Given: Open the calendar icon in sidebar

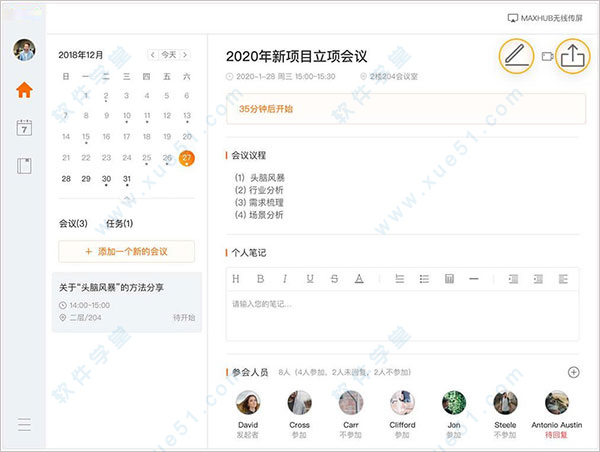Looking at the screenshot, I should [x=24, y=128].
